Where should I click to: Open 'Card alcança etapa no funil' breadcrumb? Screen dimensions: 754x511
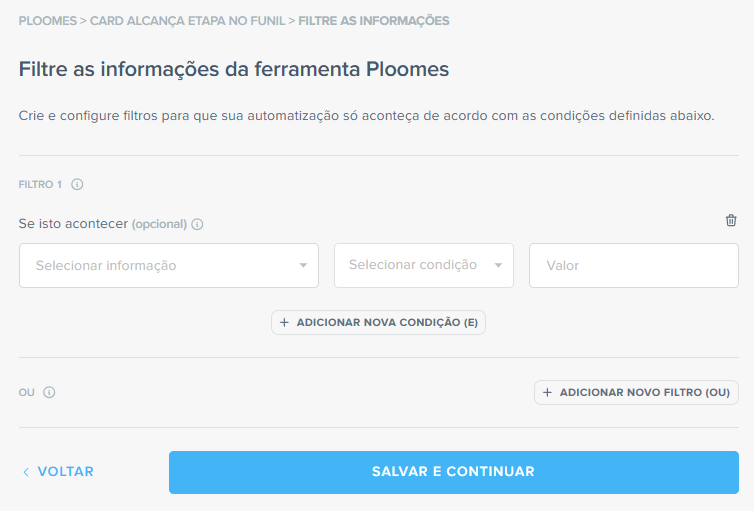[x=187, y=20]
